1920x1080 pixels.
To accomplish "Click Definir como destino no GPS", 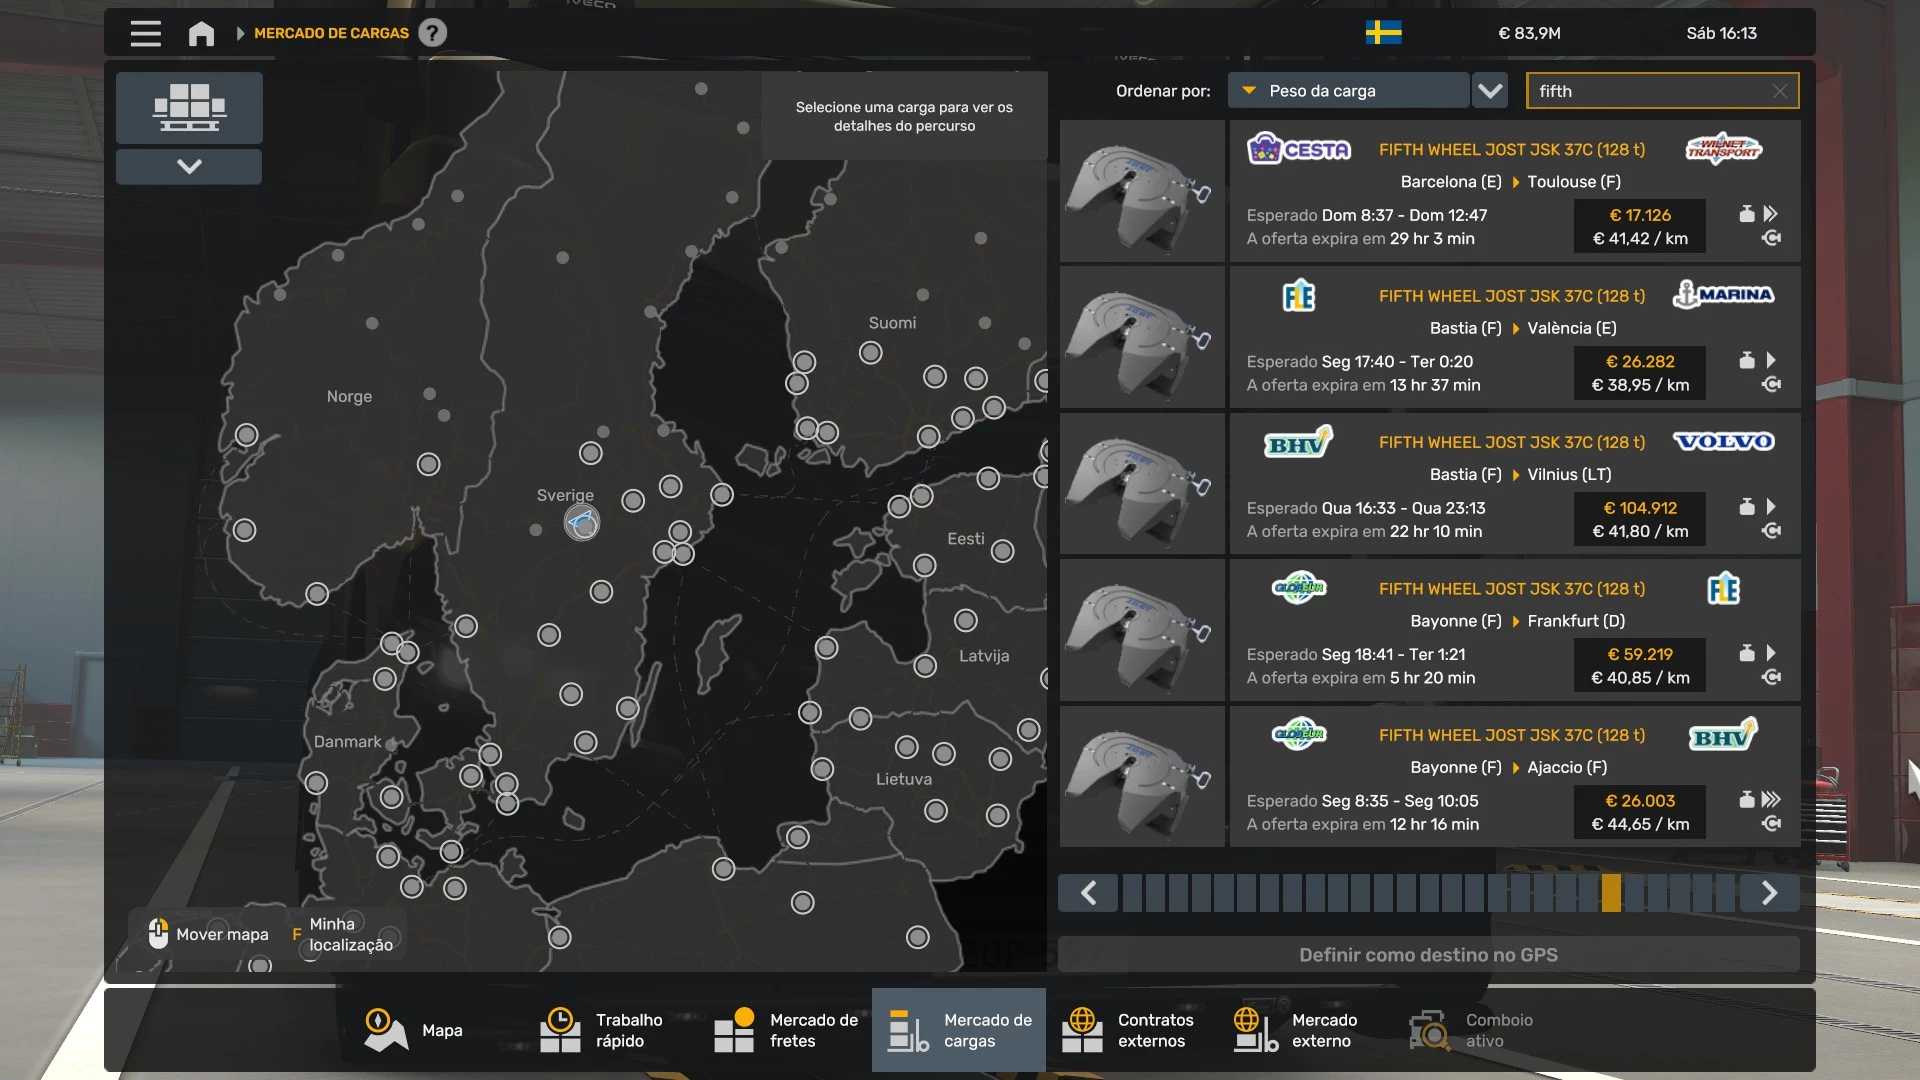I will tap(1428, 955).
